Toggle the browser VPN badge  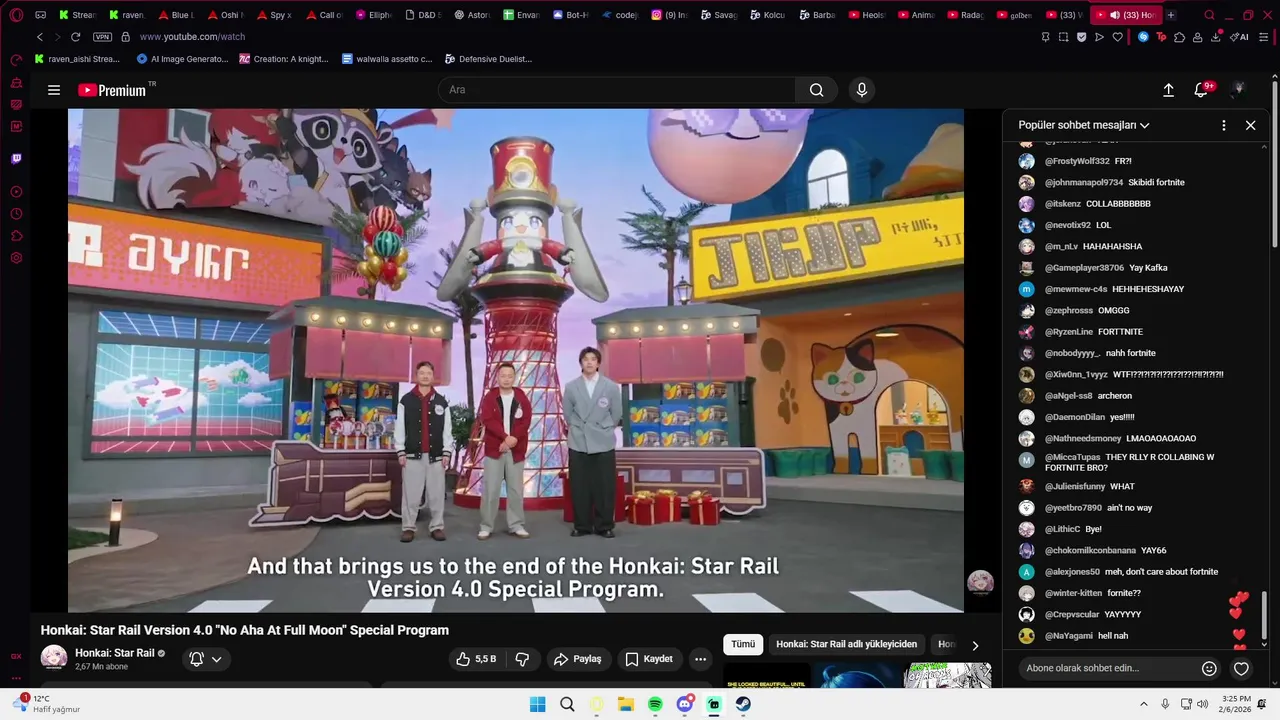coord(102,37)
